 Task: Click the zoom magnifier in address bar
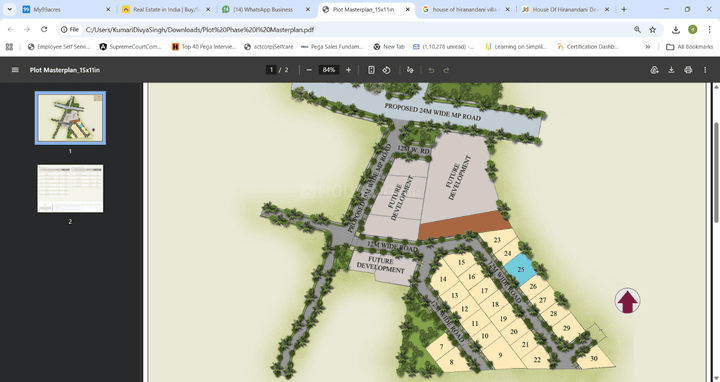[637, 29]
